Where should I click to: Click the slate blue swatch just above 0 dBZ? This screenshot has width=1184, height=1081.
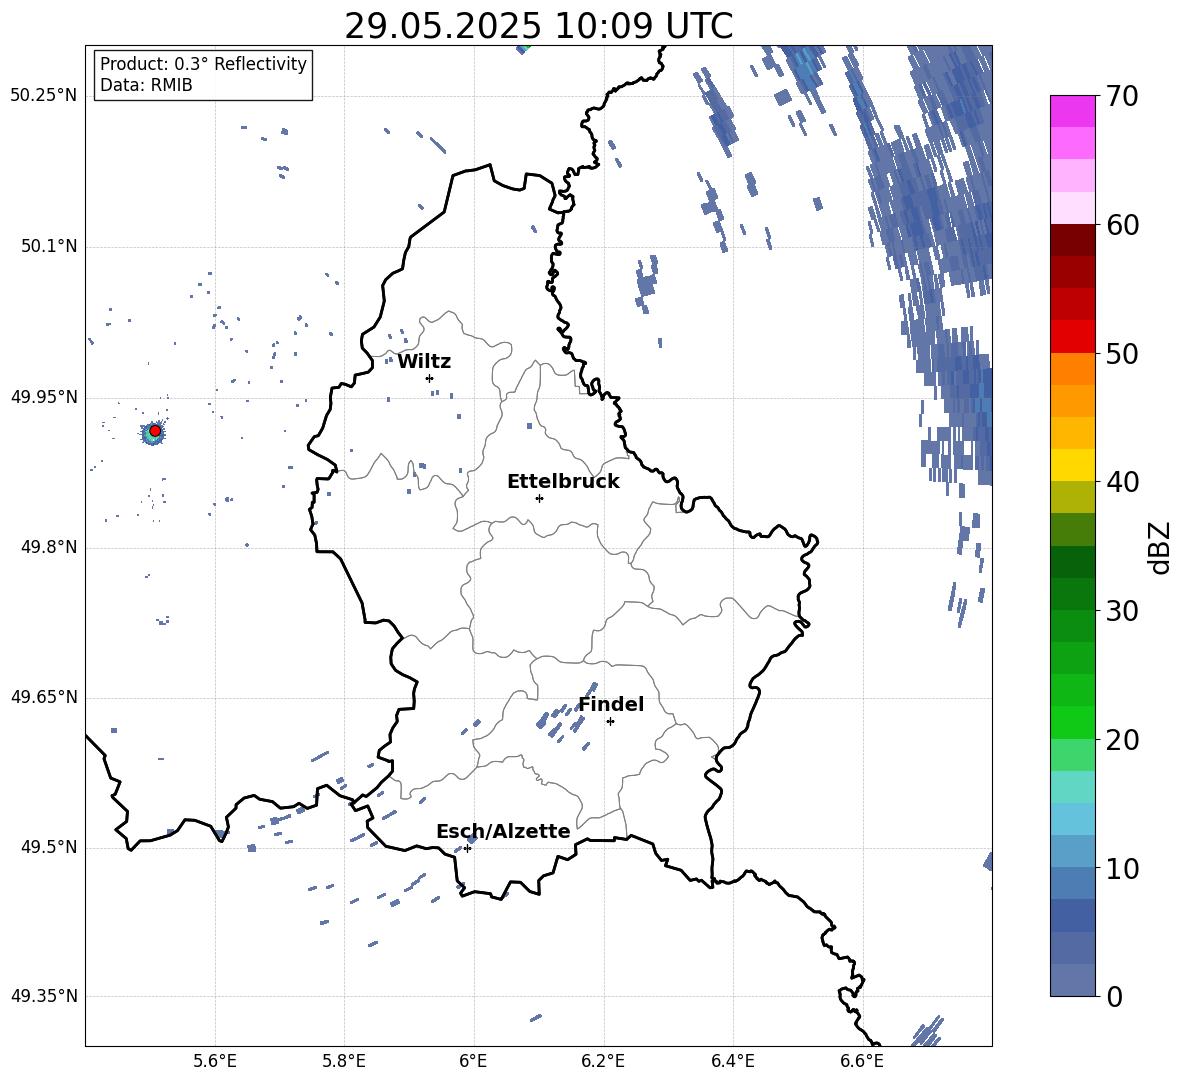pos(1073,980)
